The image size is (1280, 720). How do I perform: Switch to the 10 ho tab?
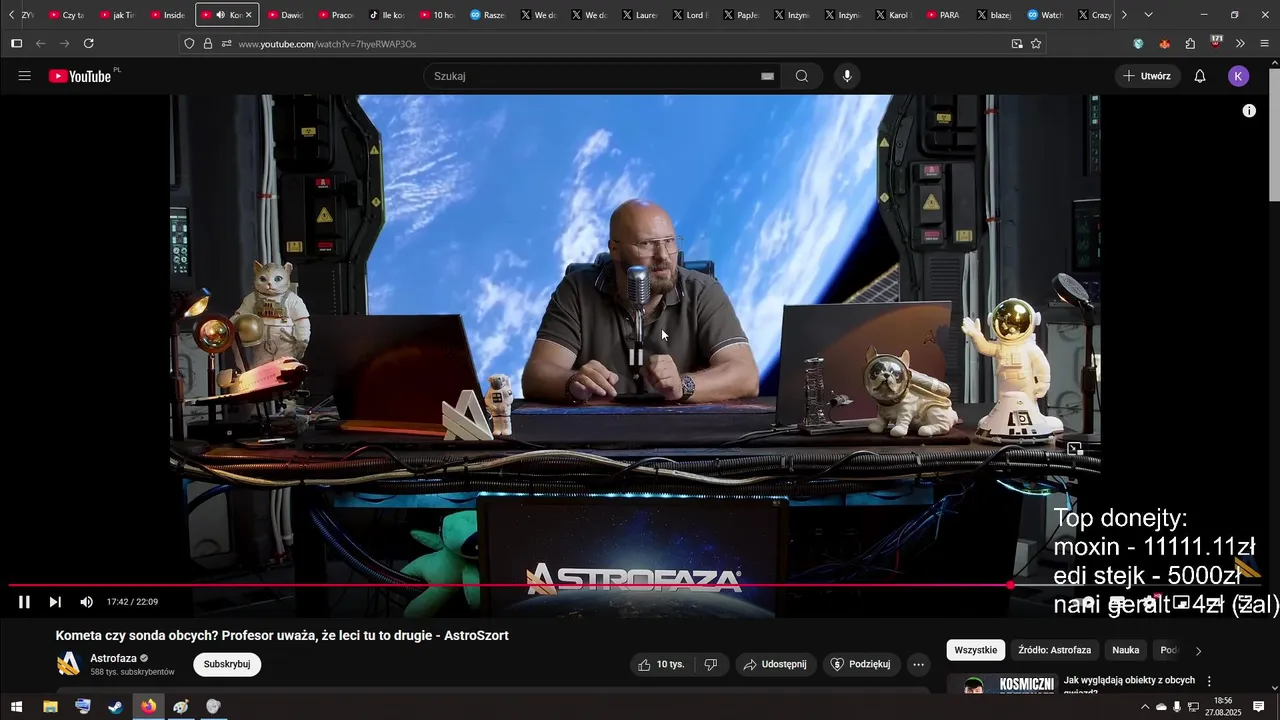pos(438,15)
